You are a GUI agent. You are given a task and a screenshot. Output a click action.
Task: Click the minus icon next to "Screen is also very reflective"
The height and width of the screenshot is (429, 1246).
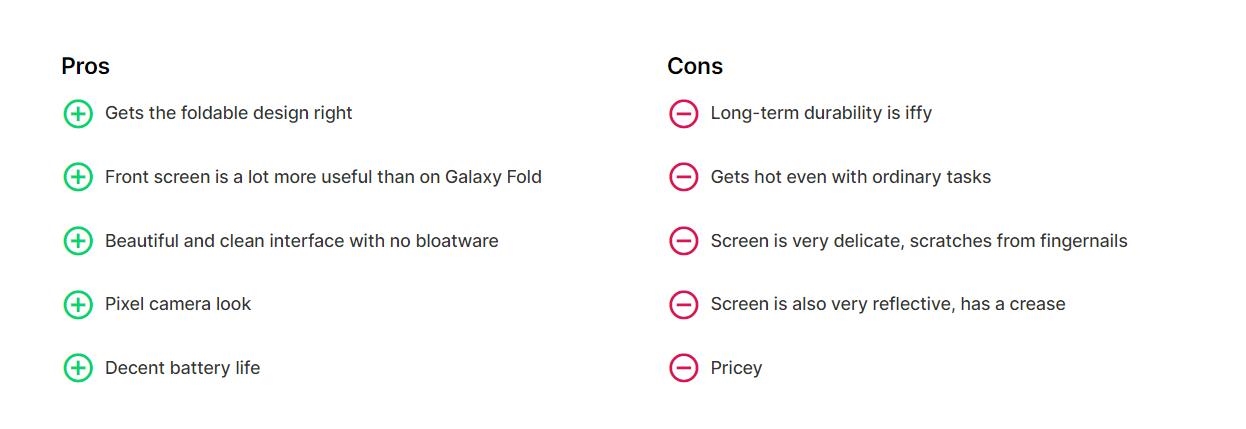pos(683,305)
